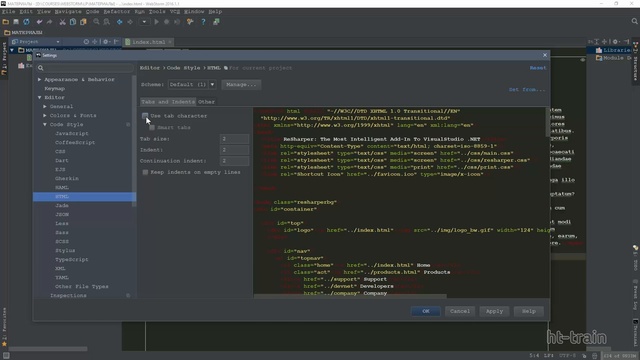Check Keep indents on empty lines
Screen dimensions: 640x360
(145, 172)
